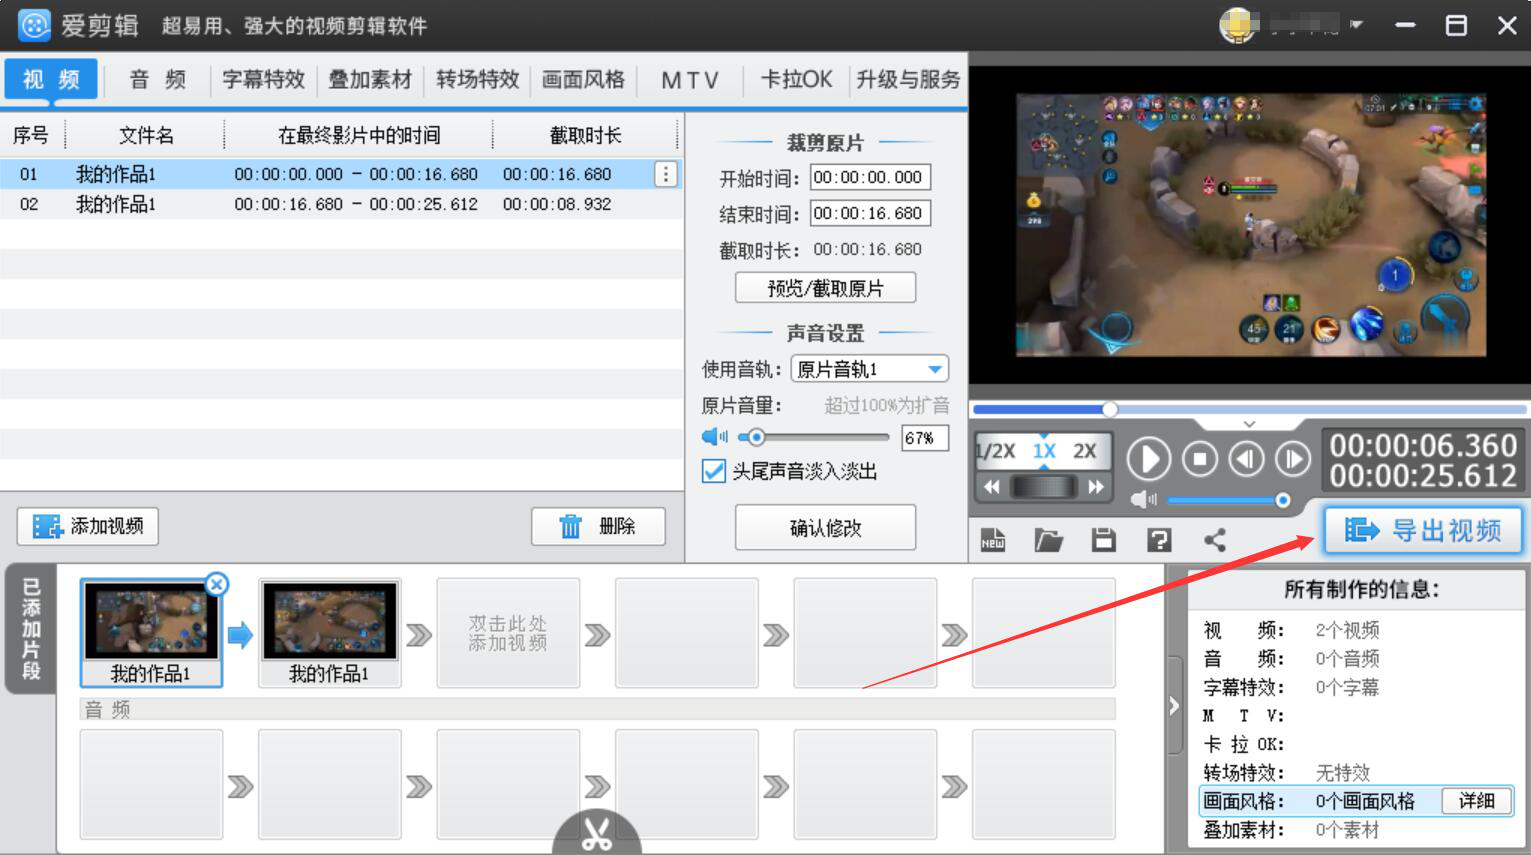Open the 画面风格 tab
The image size is (1531, 855).
click(584, 79)
